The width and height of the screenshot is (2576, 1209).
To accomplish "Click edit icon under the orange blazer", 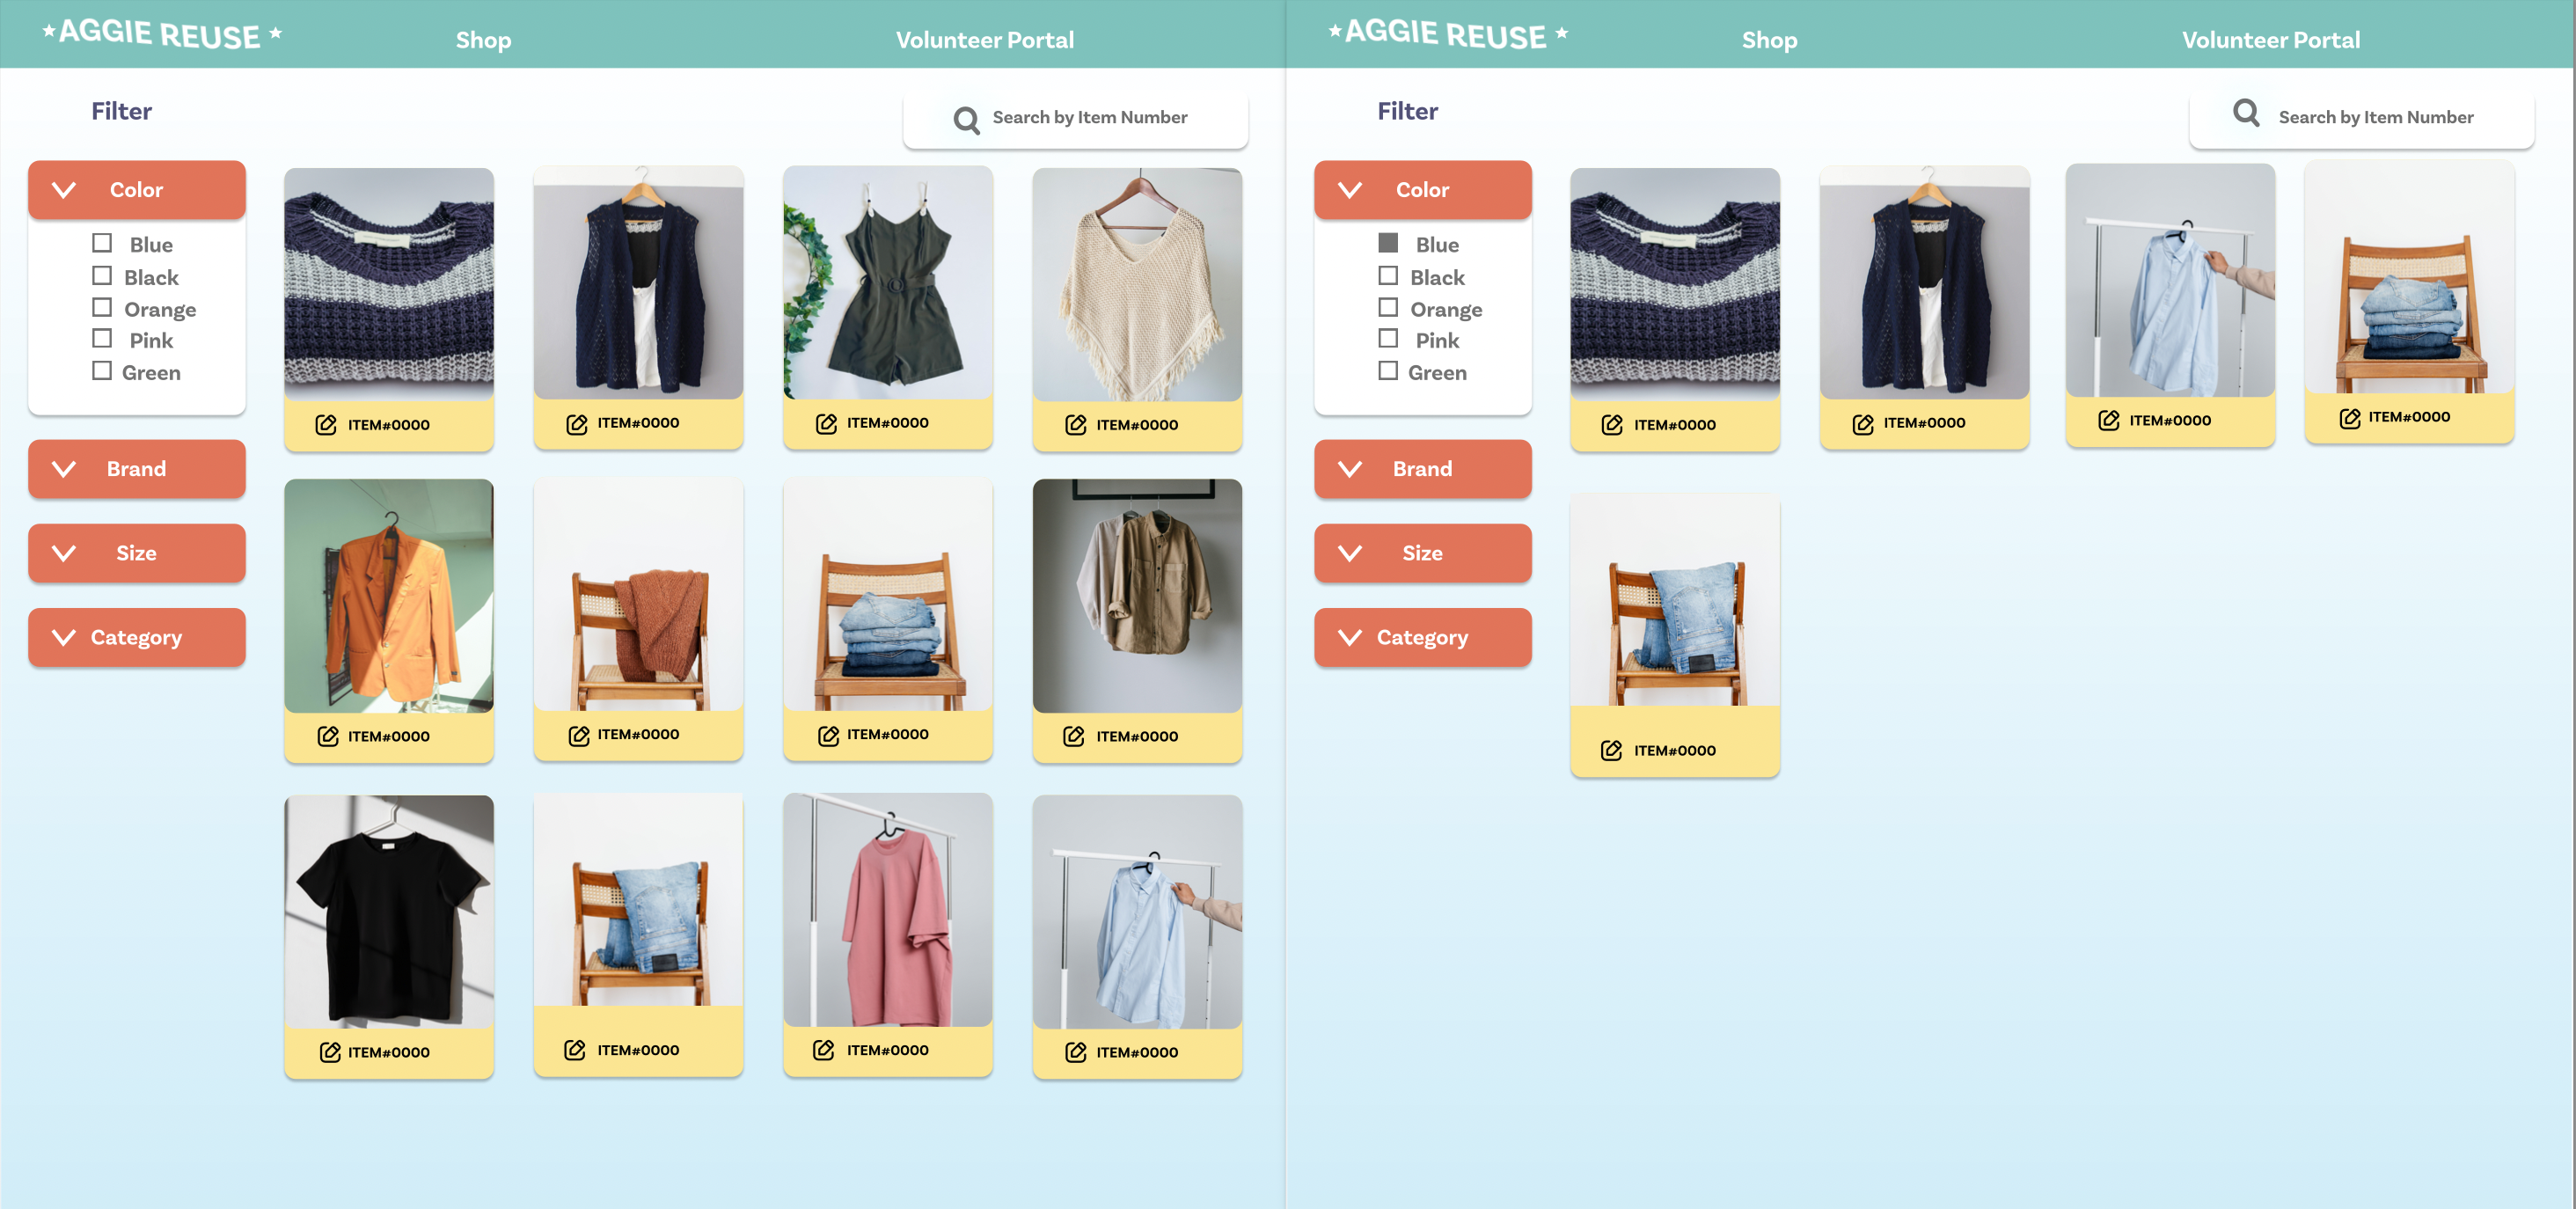I will [x=327, y=736].
